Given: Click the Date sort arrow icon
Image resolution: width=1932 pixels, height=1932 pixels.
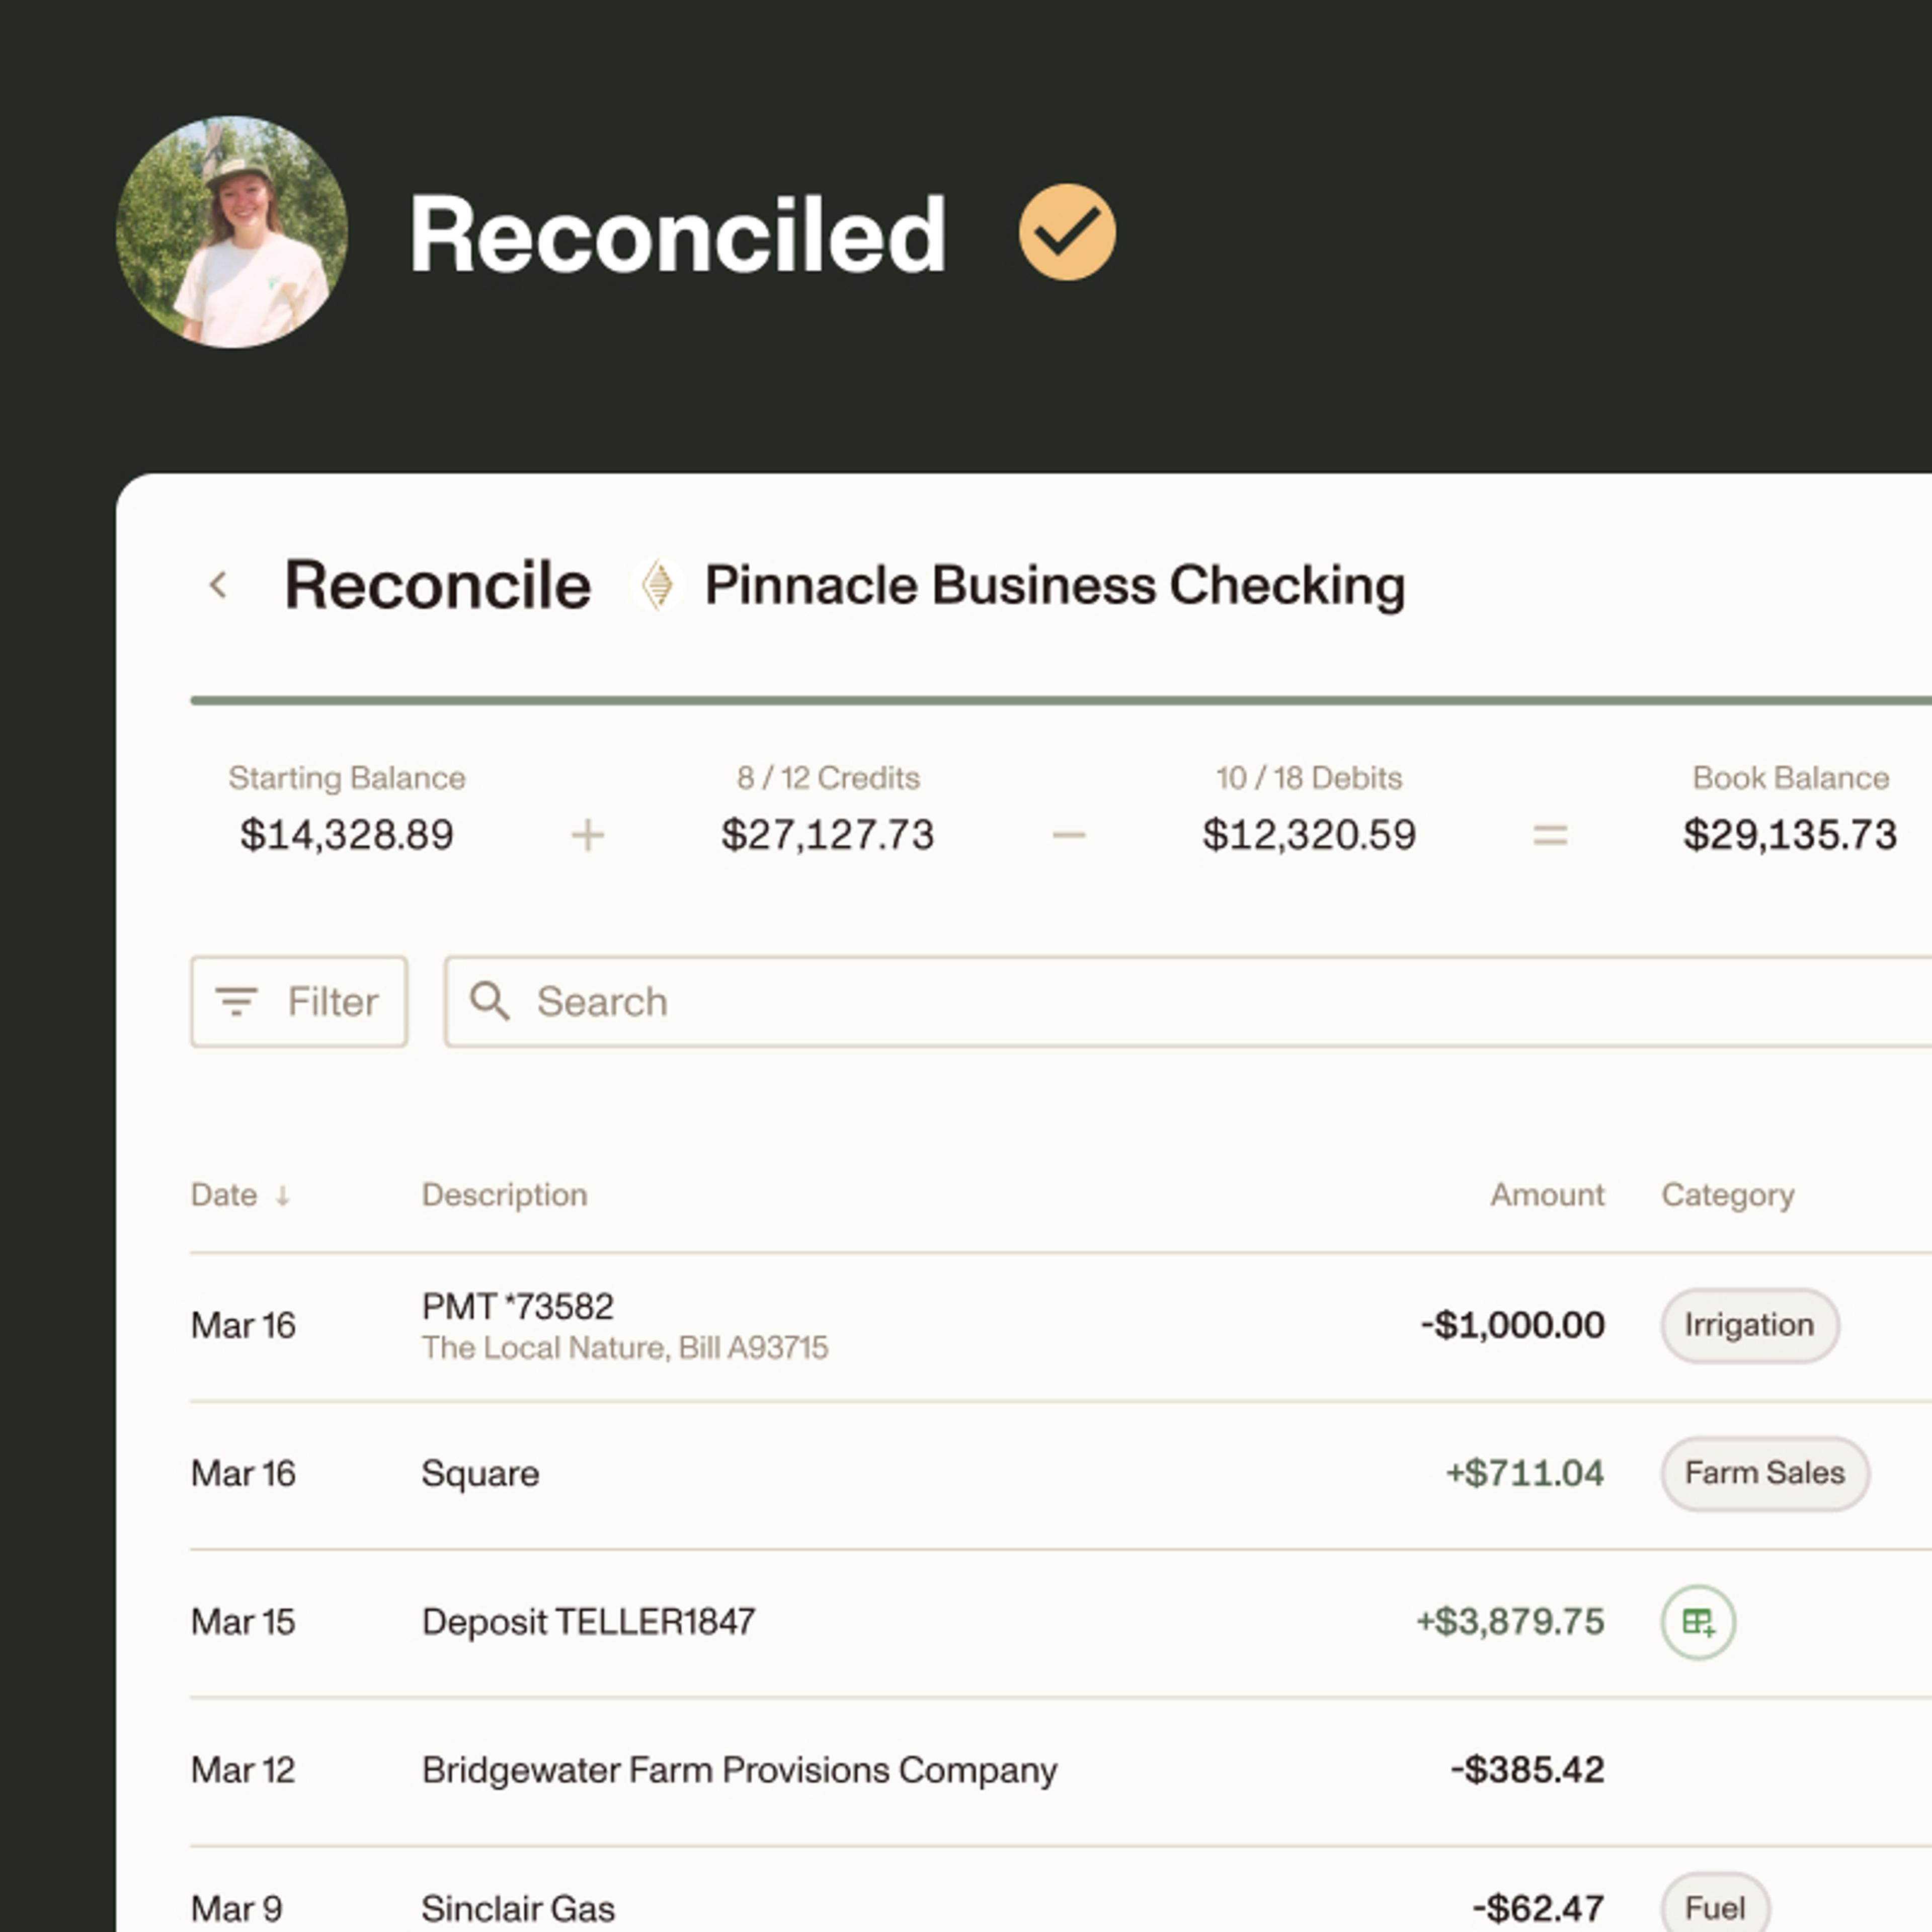Looking at the screenshot, I should pos(283,1195).
